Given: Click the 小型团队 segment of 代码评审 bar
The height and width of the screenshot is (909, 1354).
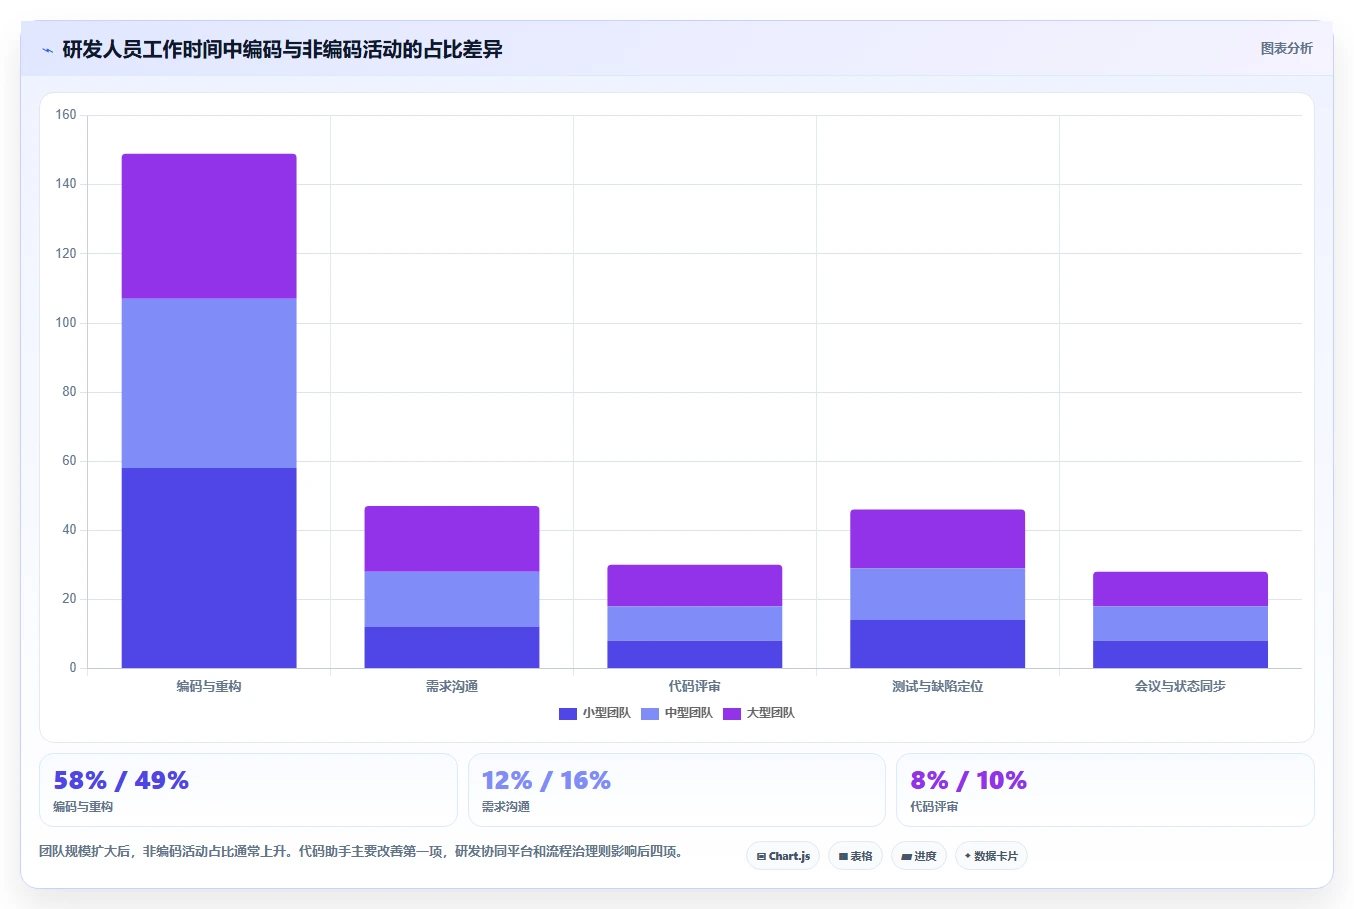Looking at the screenshot, I should click(x=695, y=654).
